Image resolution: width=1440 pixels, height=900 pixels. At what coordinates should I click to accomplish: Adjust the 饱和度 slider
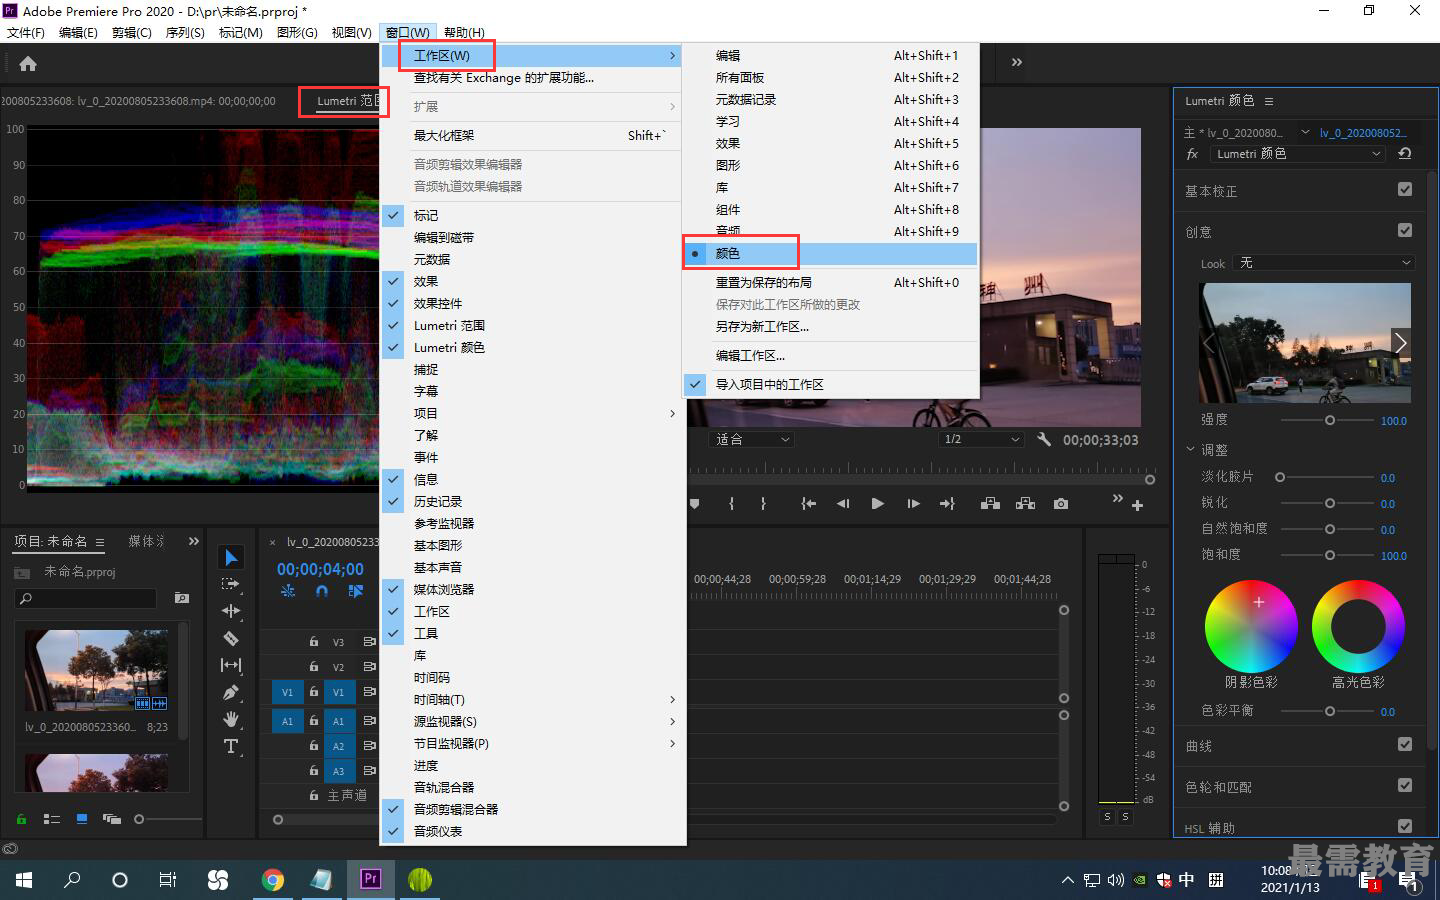click(1328, 555)
